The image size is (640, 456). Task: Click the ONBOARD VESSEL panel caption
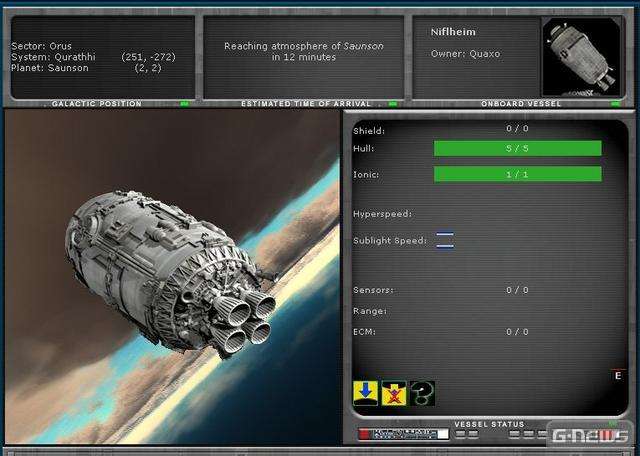click(x=521, y=104)
